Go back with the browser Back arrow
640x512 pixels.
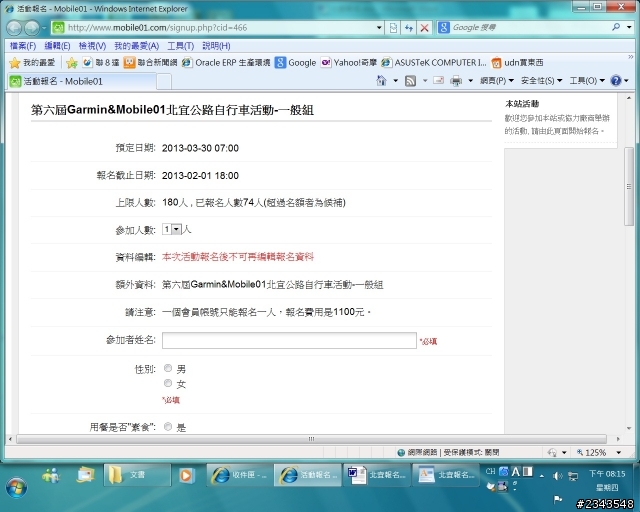[15, 28]
